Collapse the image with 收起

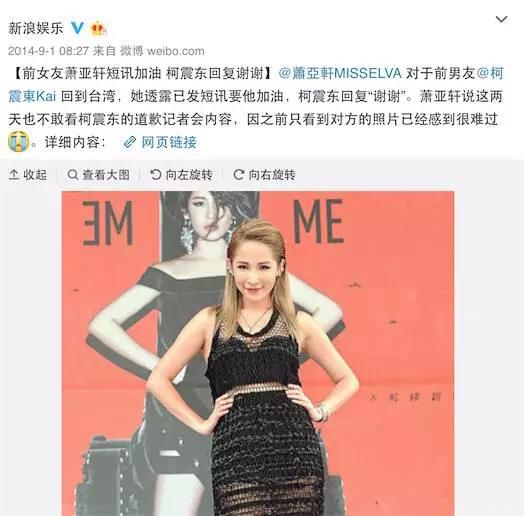[x=27, y=175]
